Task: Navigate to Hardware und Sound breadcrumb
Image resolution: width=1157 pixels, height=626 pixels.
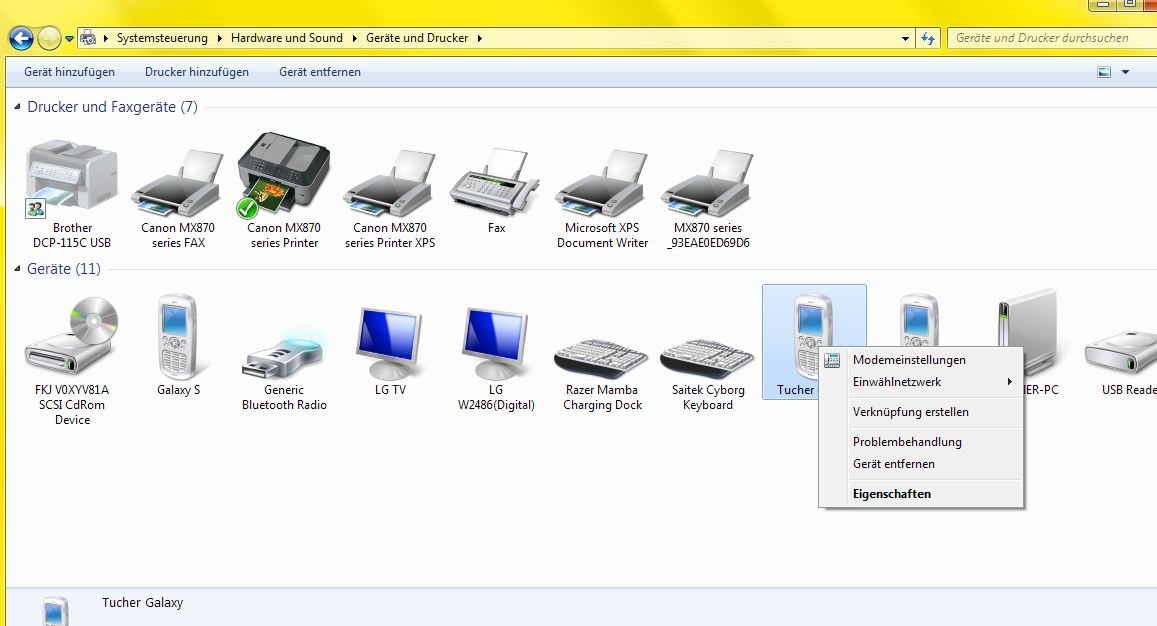Action: pos(287,38)
